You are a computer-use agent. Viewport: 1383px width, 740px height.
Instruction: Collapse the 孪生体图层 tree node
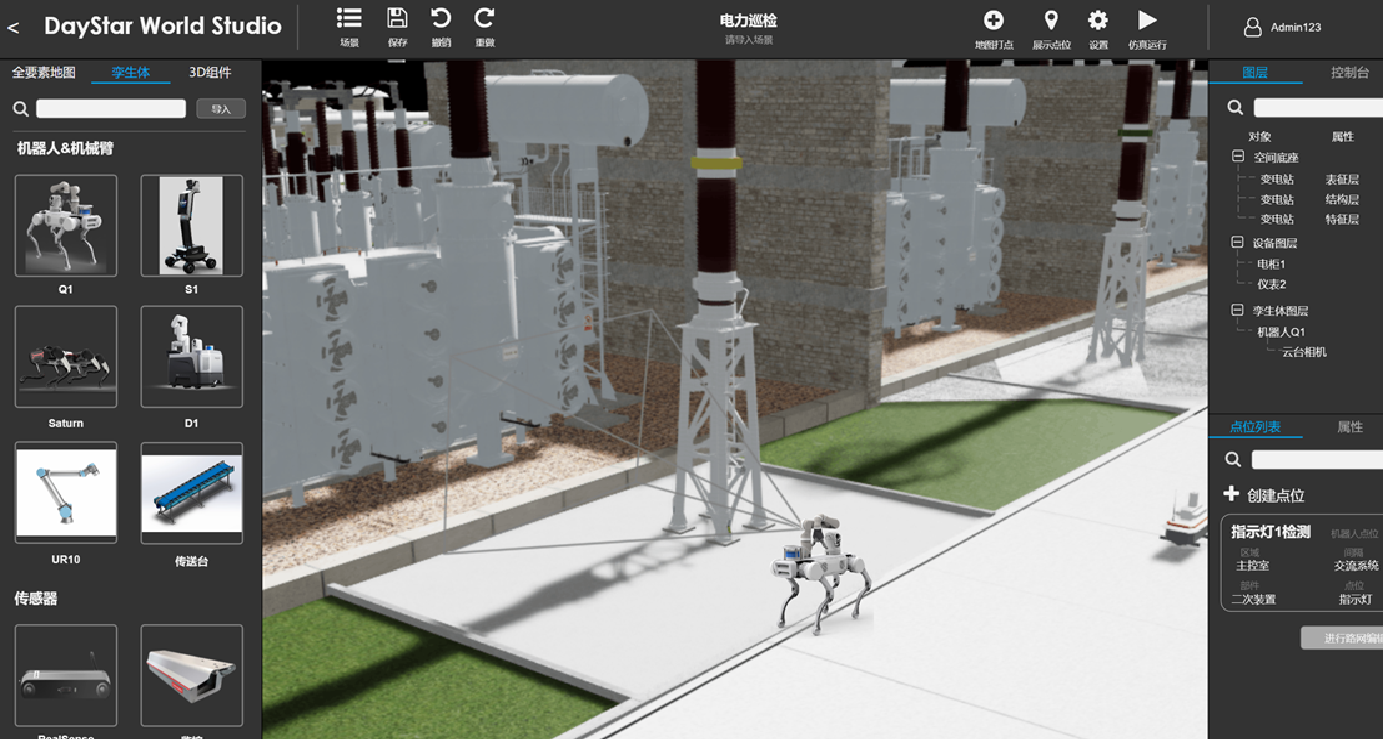1238,311
